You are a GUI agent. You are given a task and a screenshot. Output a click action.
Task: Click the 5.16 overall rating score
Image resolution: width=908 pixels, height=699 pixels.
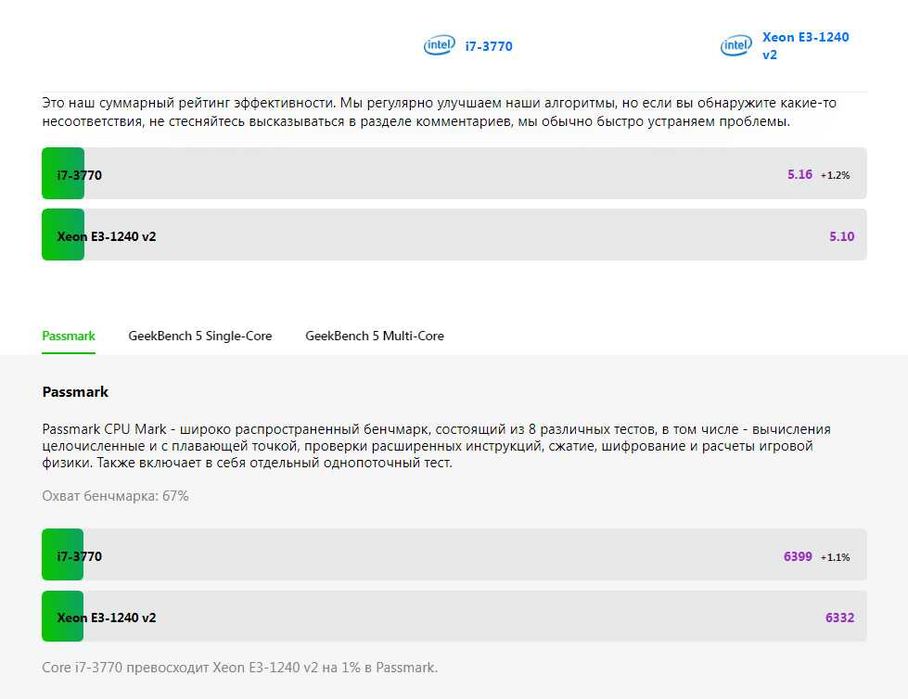(799, 174)
